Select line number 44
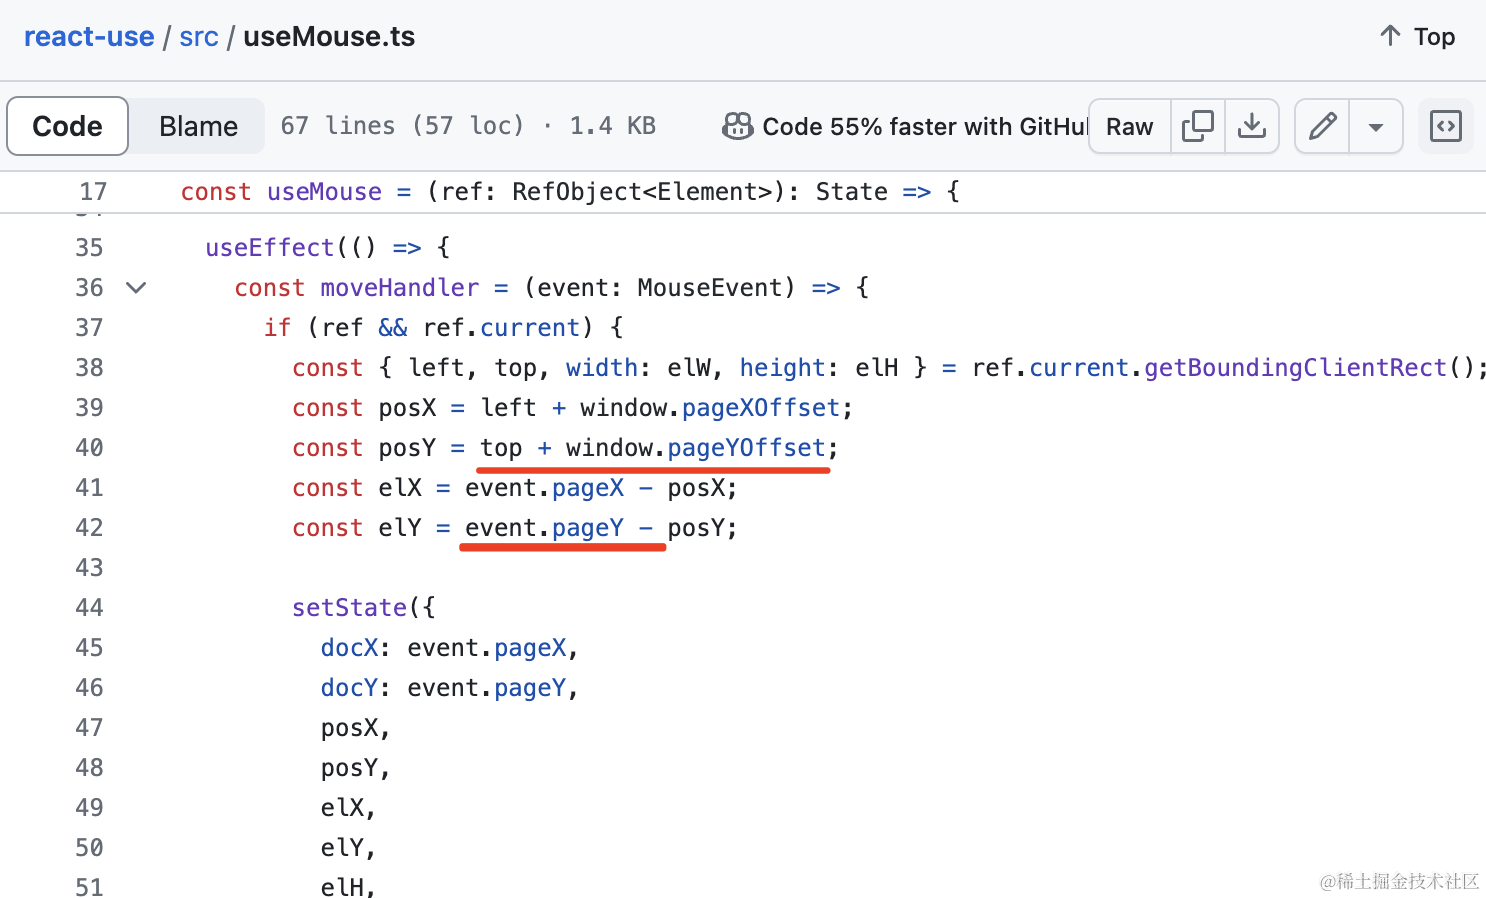This screenshot has height=898, width=1486. pyautogui.click(x=89, y=608)
